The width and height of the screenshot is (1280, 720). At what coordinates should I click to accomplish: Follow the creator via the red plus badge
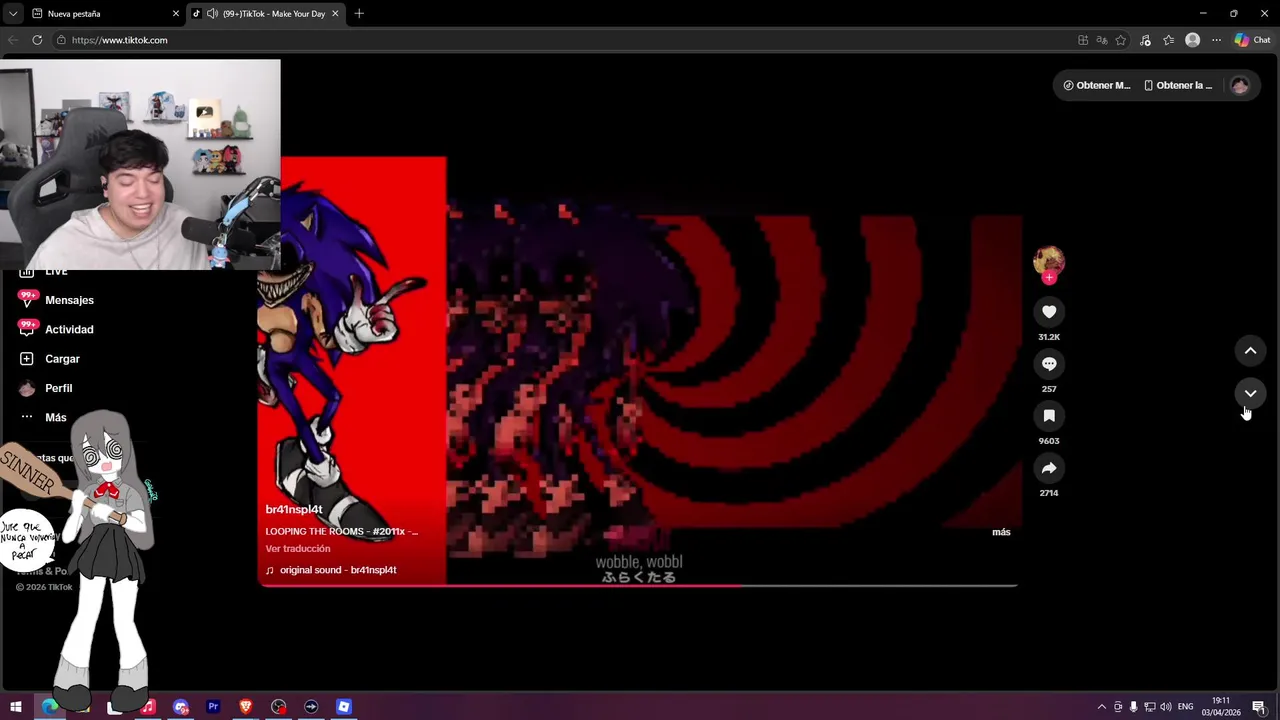point(1049,278)
